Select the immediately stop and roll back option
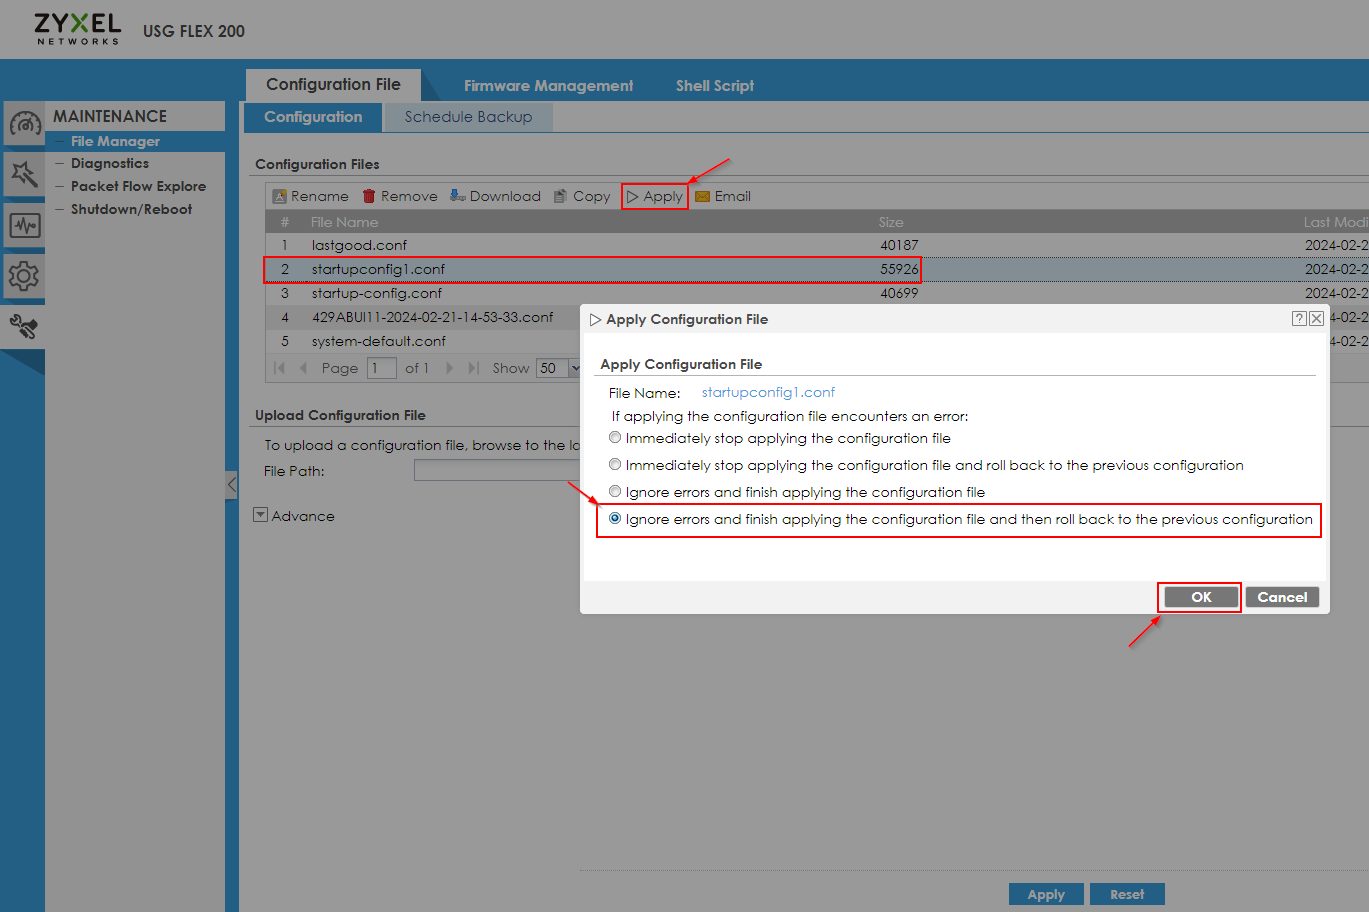This screenshot has height=912, width=1369. (x=614, y=464)
